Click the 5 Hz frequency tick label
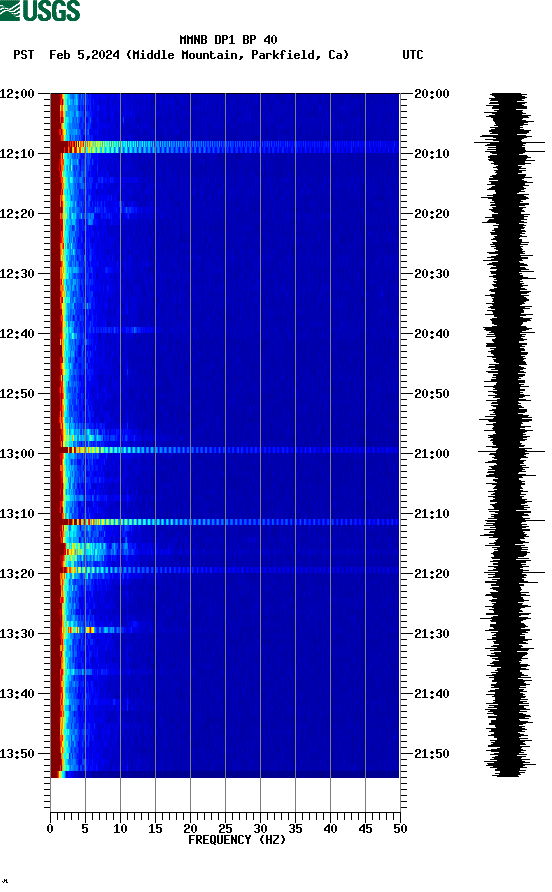552x892 pixels. pyautogui.click(x=85, y=829)
